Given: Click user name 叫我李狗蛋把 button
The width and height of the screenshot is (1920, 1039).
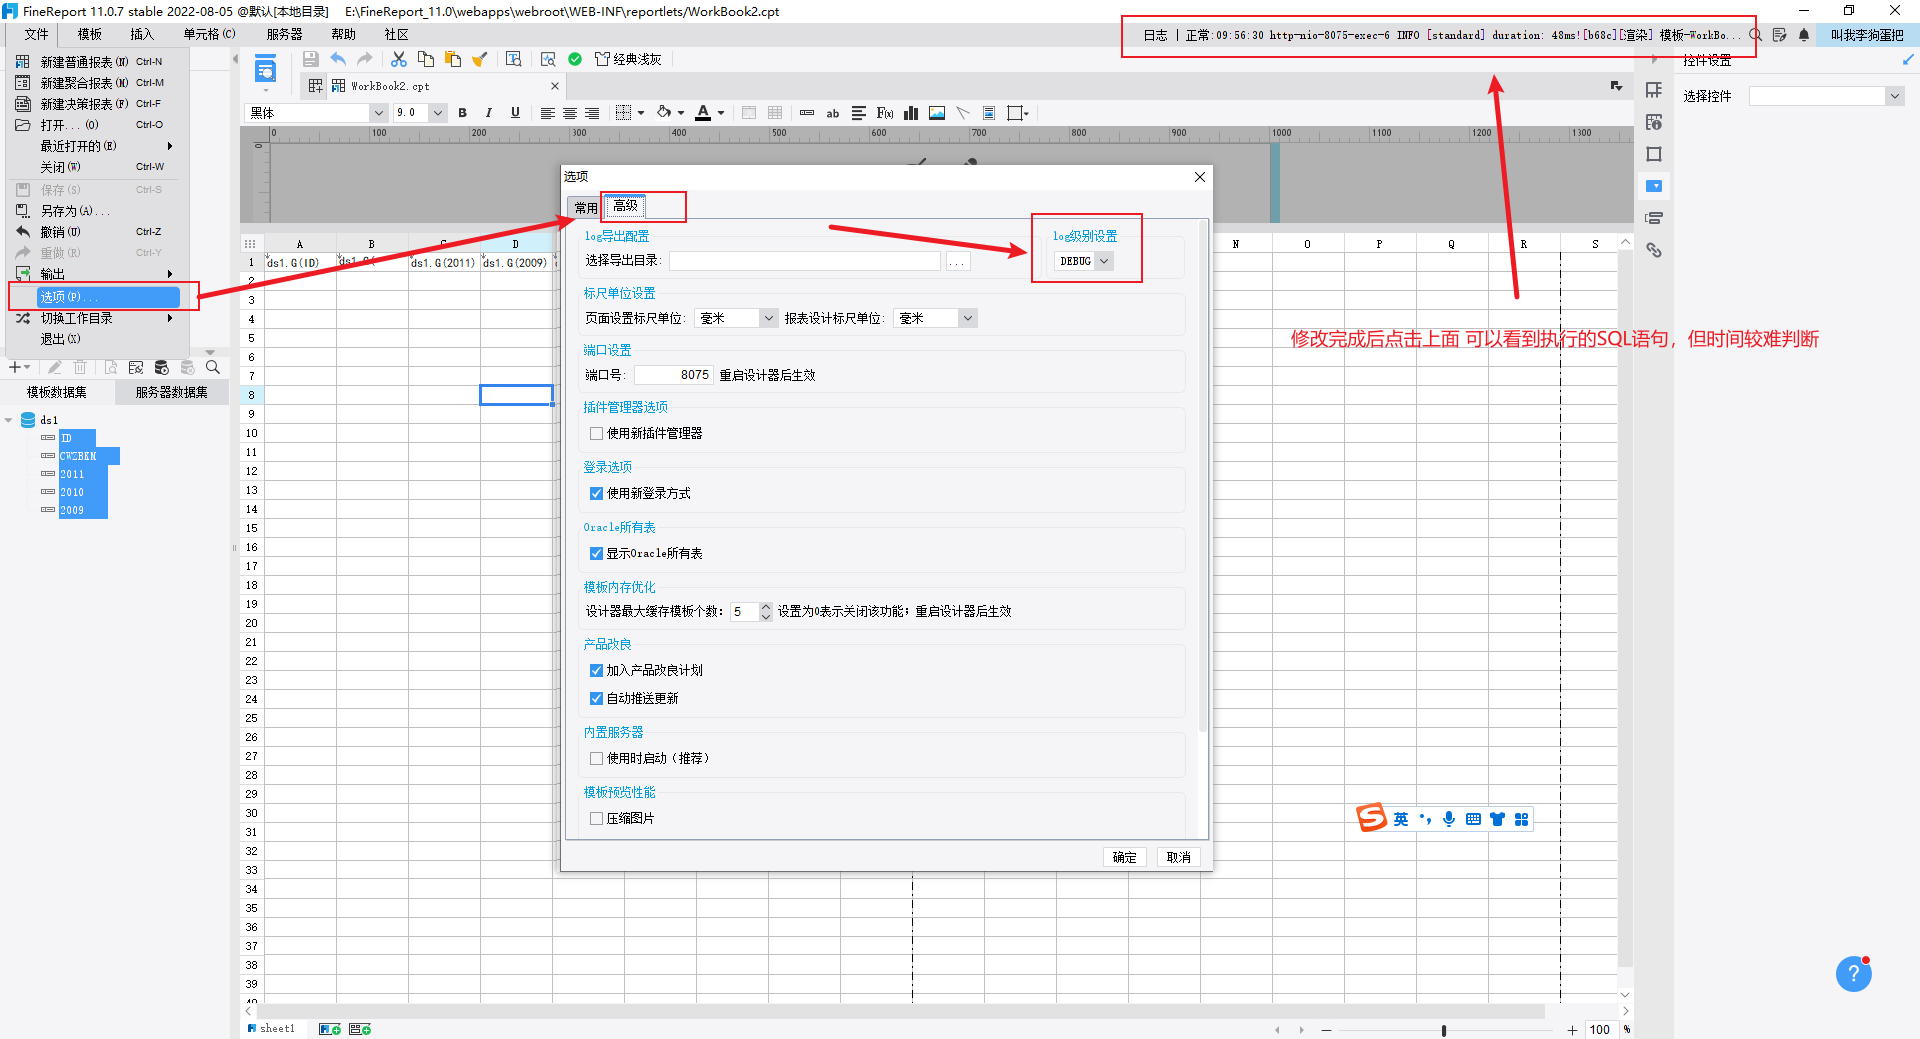Looking at the screenshot, I should tap(1867, 35).
